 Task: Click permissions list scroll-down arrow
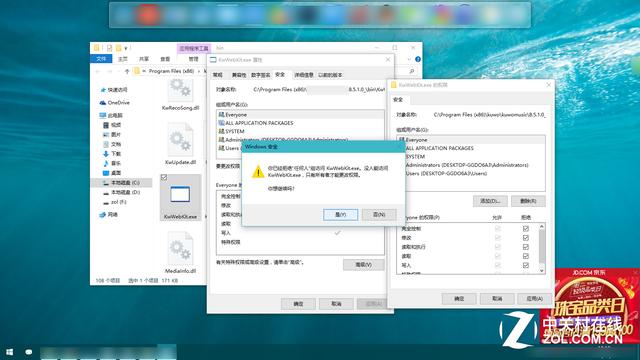(x=542, y=270)
